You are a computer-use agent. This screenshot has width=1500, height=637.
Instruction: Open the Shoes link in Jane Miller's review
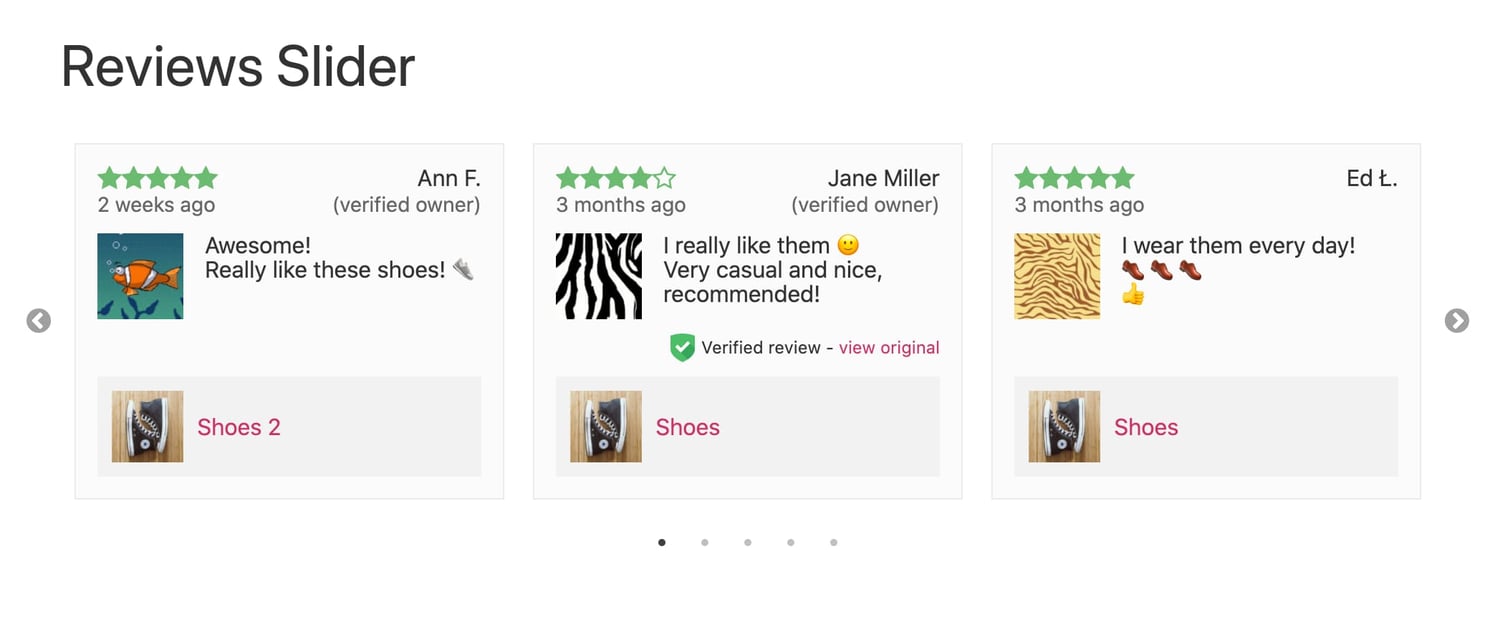[688, 427]
